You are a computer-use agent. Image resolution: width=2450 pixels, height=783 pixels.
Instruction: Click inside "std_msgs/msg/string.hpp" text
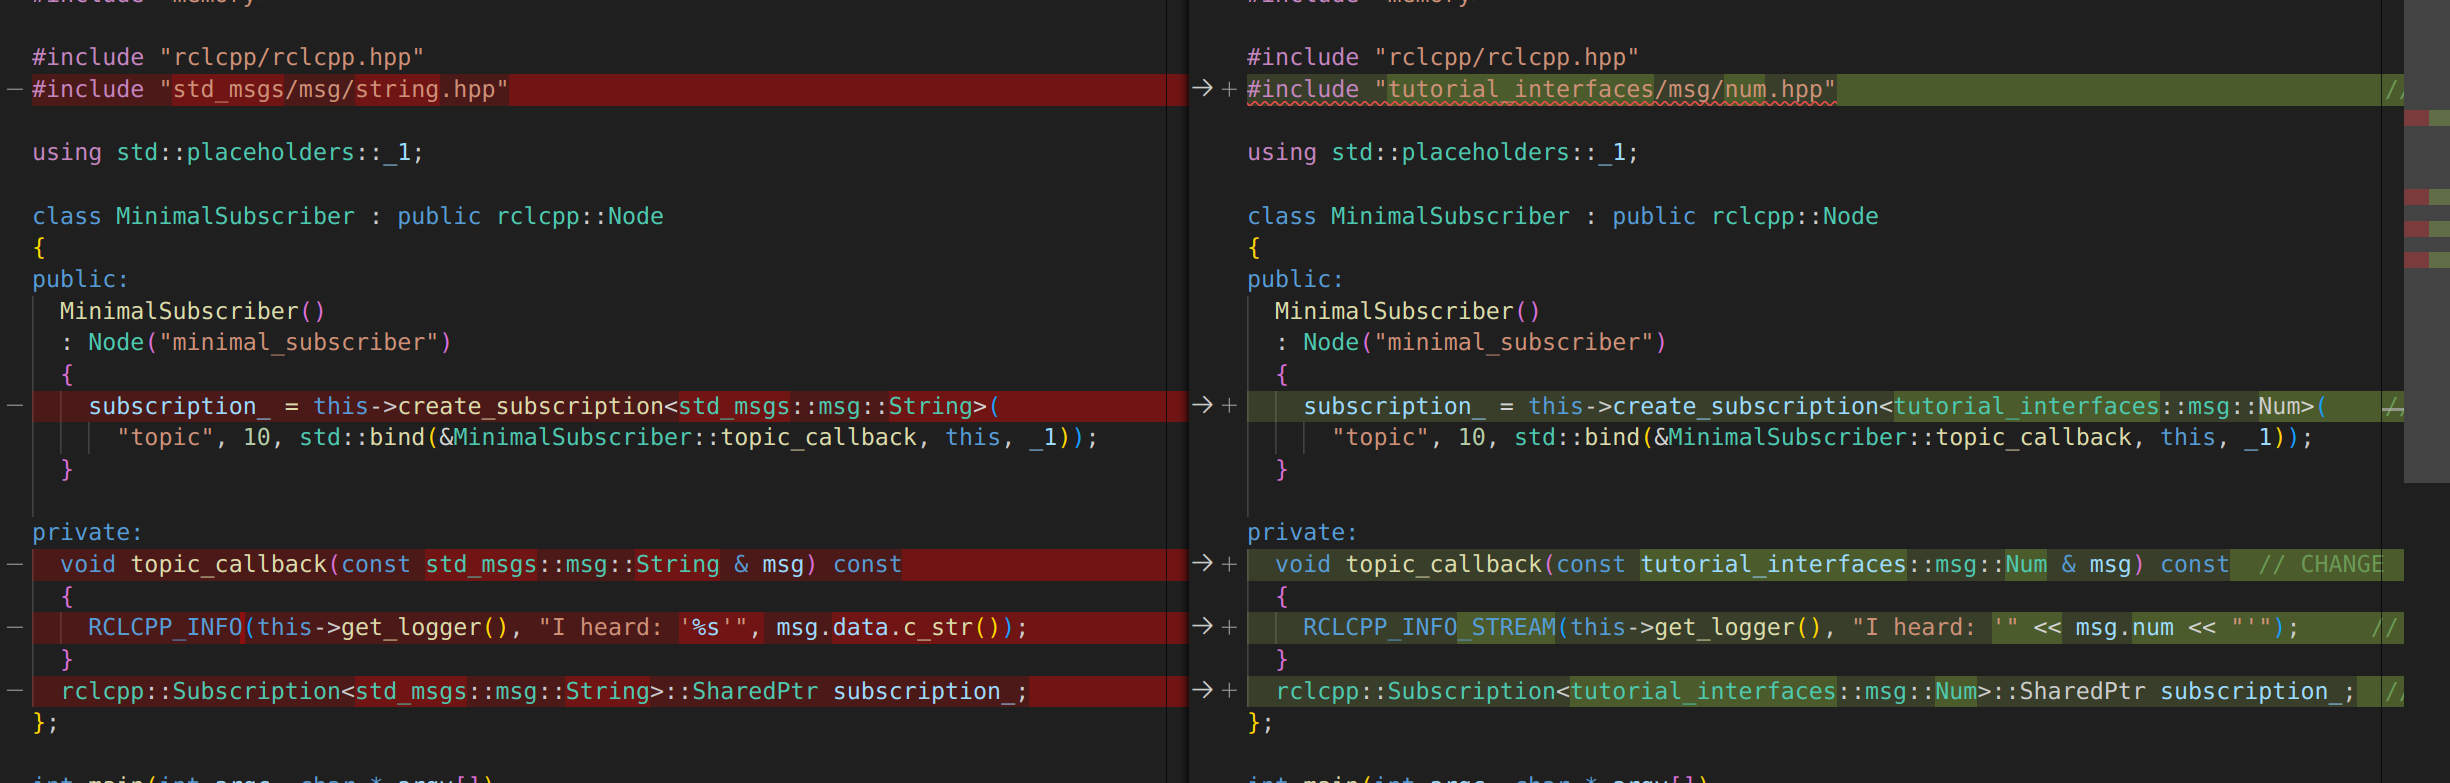[333, 90]
